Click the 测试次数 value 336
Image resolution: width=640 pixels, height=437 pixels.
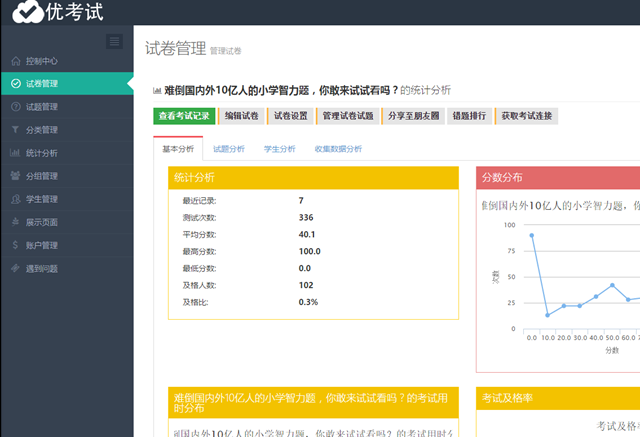(x=306, y=217)
